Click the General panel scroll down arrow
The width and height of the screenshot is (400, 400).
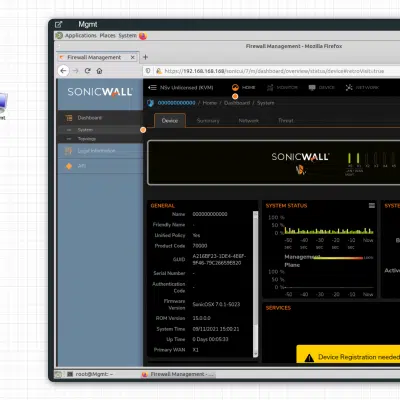pyautogui.click(x=256, y=354)
